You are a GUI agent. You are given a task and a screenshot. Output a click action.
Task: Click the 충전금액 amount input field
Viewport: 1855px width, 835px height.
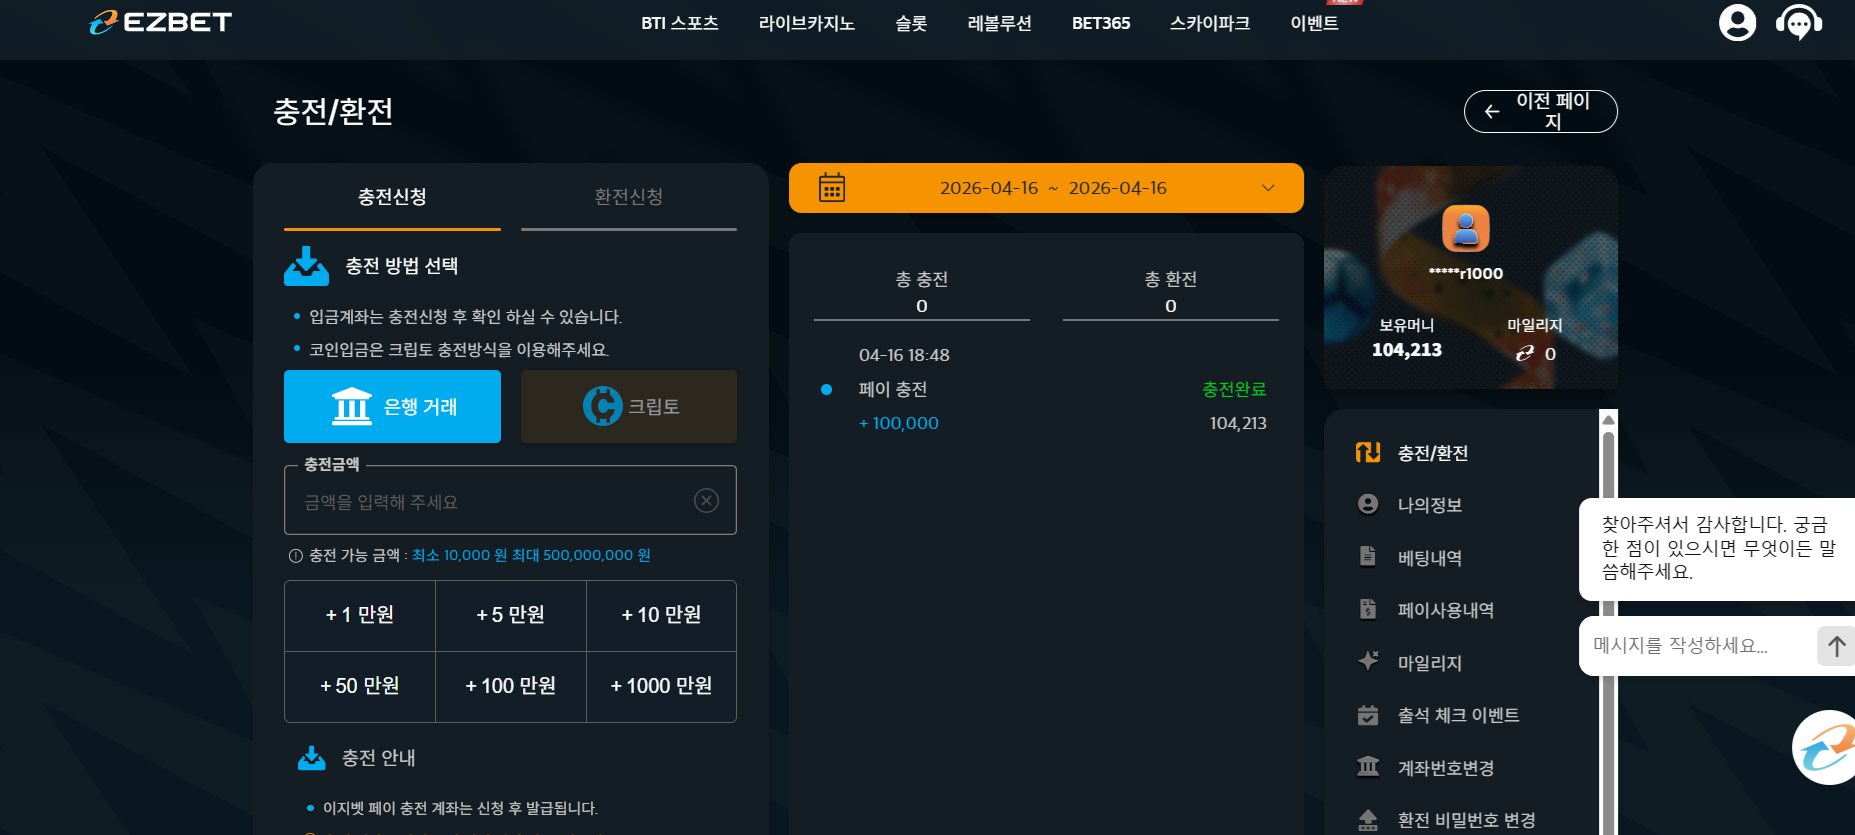click(x=510, y=501)
